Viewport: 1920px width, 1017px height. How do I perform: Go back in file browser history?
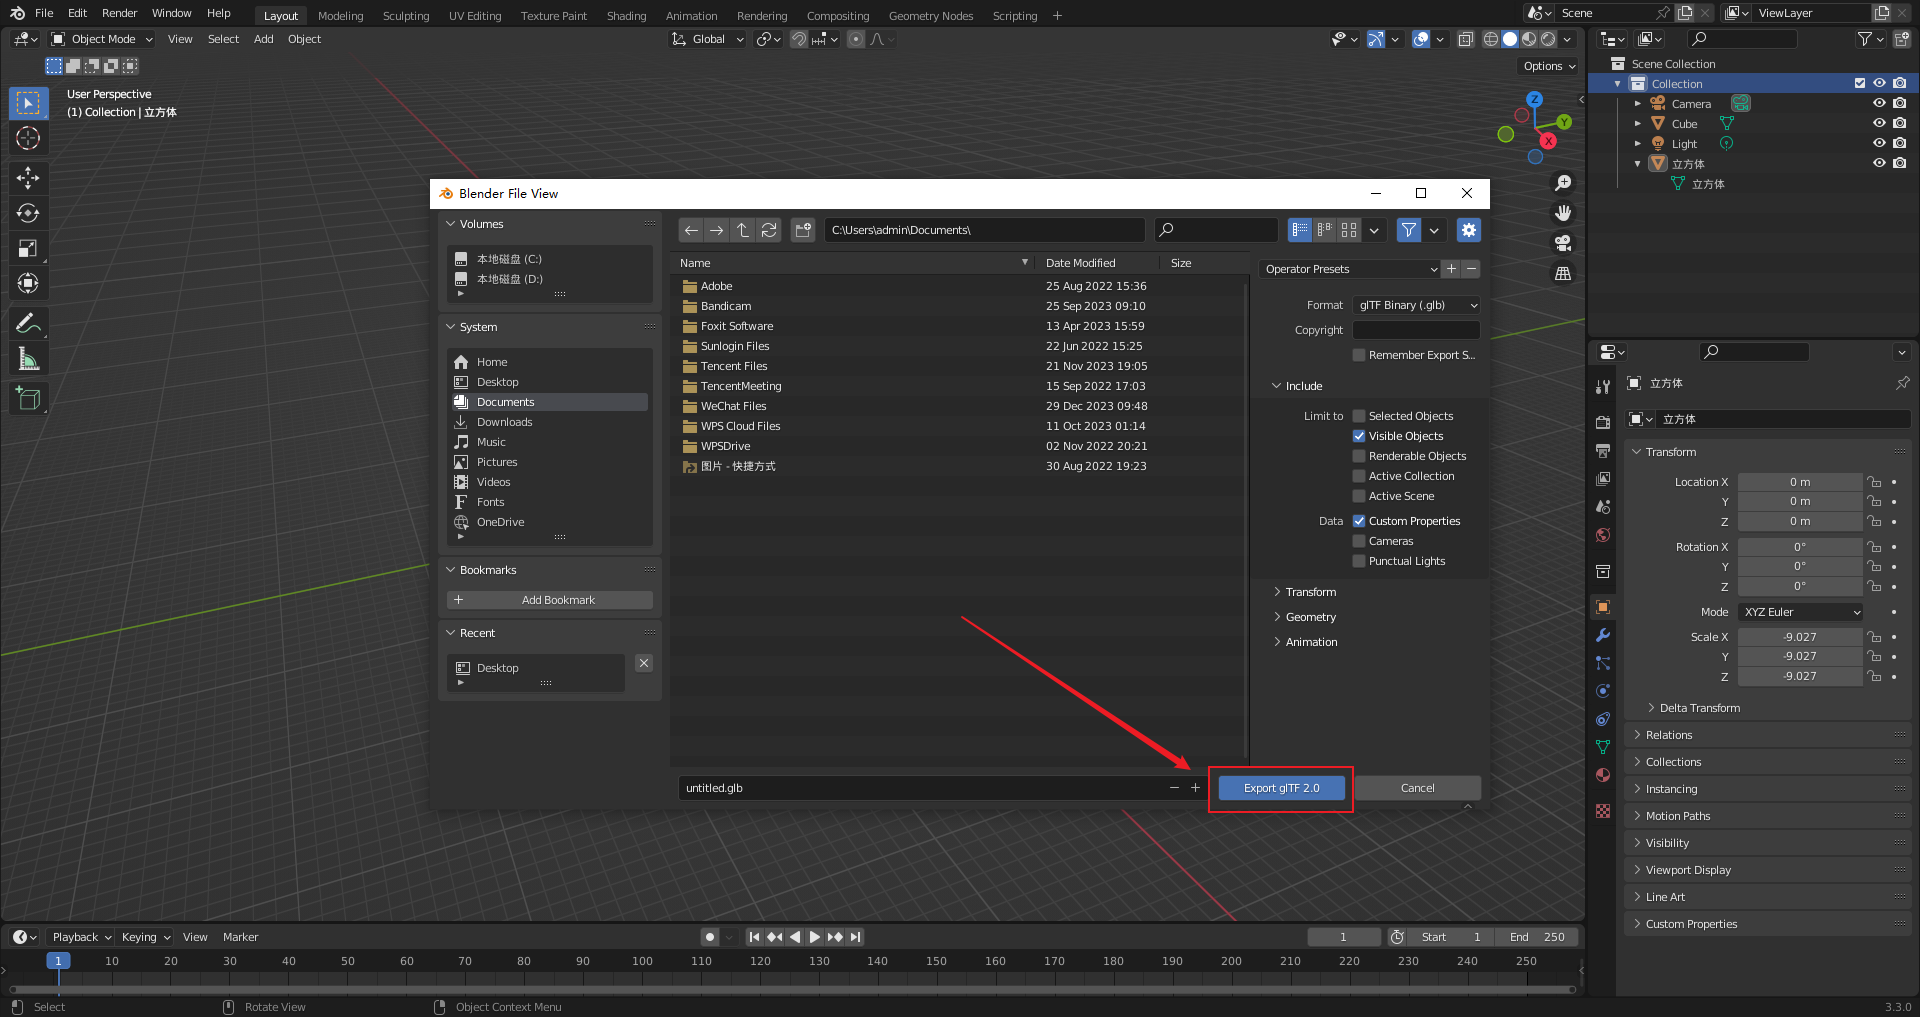(691, 230)
